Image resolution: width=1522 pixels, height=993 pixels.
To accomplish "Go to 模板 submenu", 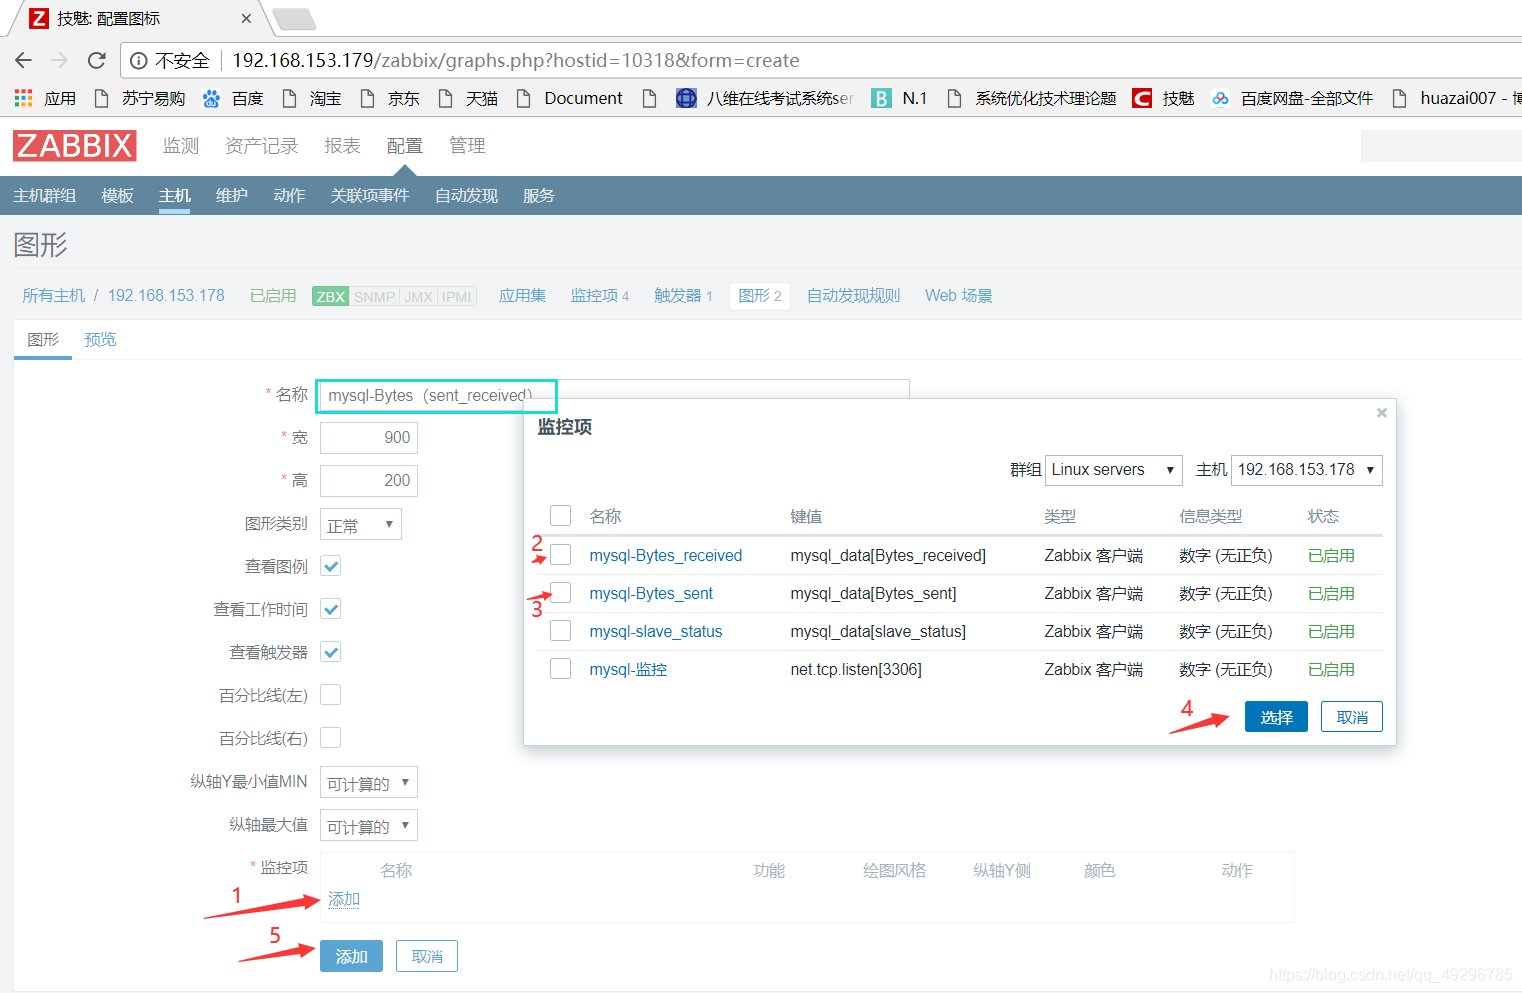I will 118,196.
